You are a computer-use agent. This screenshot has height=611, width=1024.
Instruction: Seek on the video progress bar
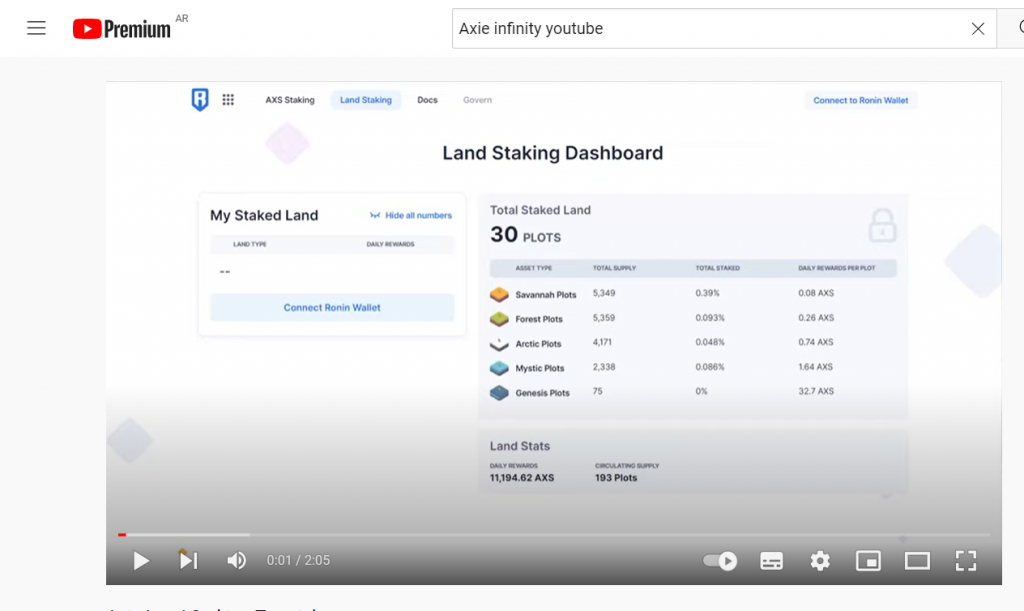point(554,535)
